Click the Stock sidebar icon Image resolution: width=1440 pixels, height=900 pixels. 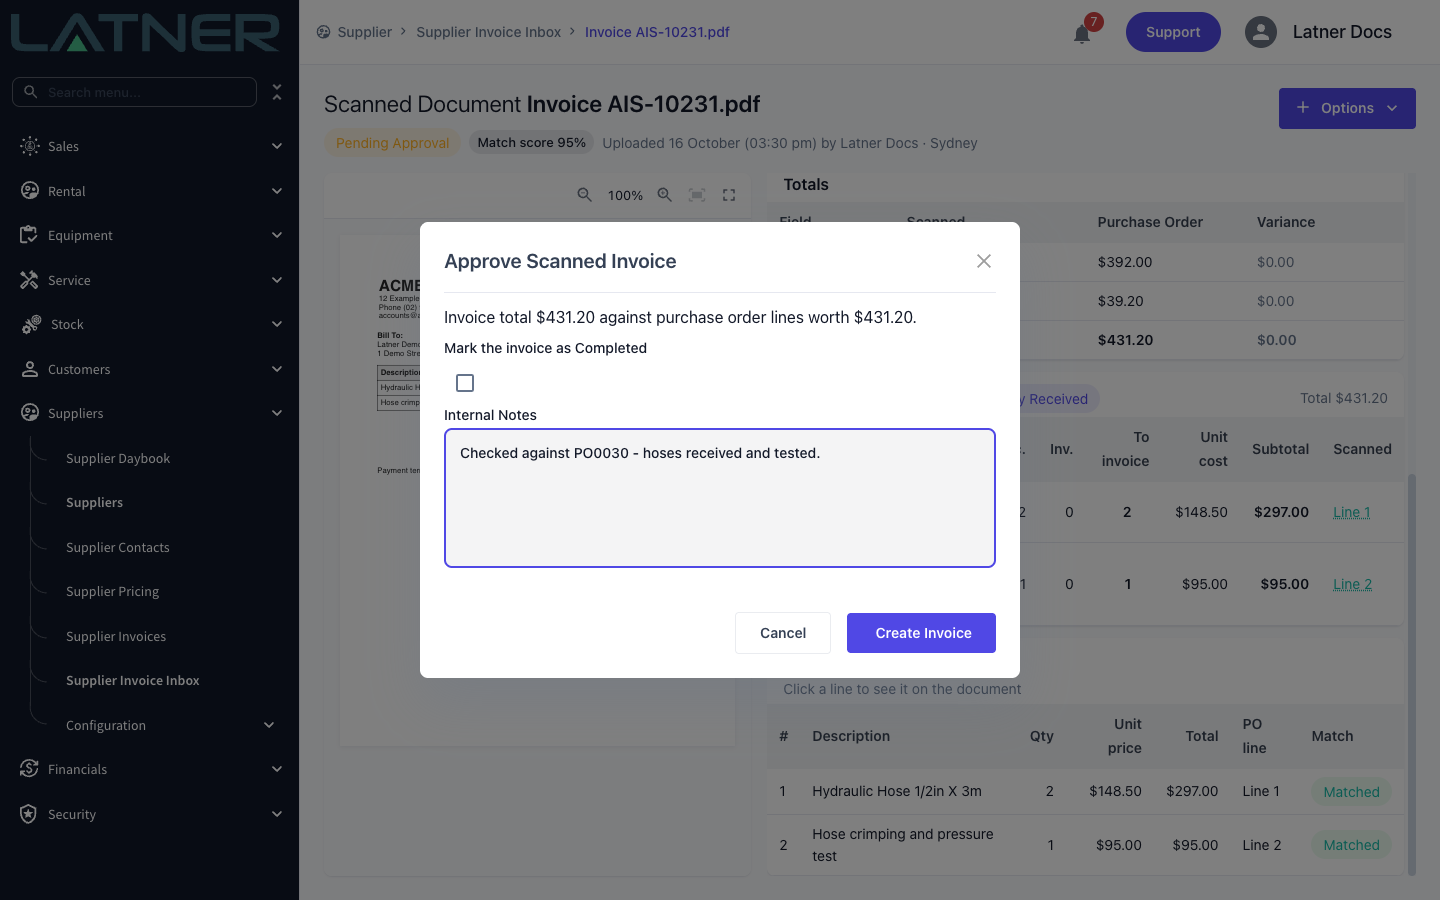click(31, 324)
